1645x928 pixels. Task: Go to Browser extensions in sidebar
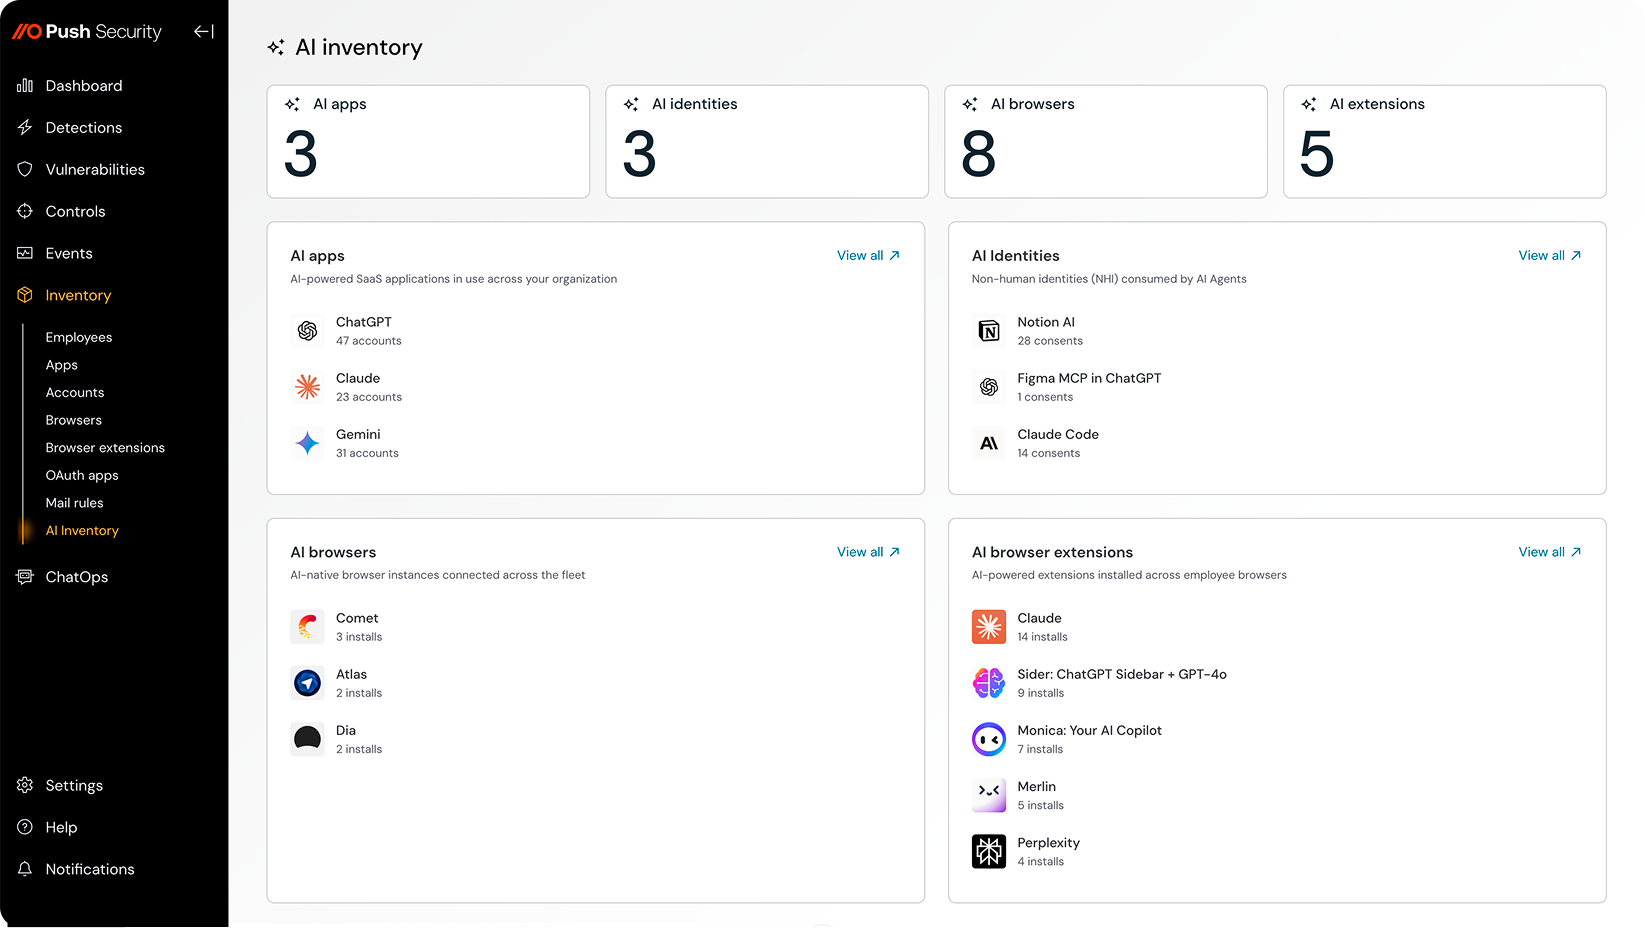point(105,448)
